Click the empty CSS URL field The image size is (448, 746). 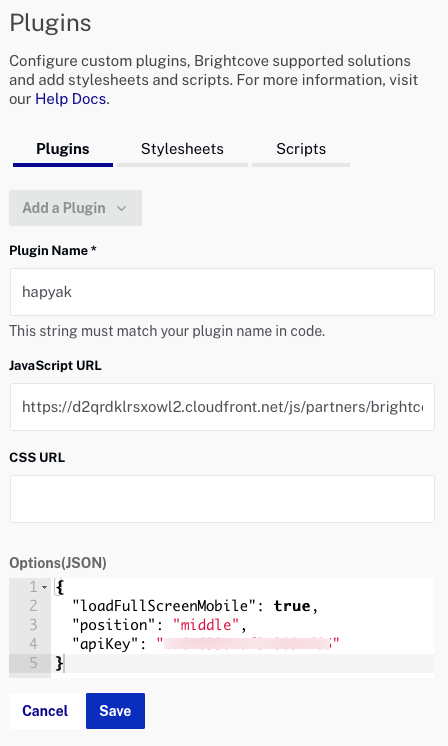click(222, 499)
